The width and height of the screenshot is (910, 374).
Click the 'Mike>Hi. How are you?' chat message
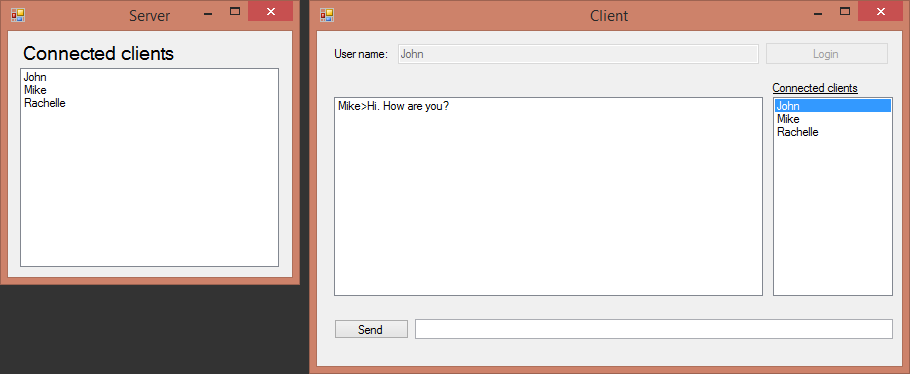[x=393, y=107]
